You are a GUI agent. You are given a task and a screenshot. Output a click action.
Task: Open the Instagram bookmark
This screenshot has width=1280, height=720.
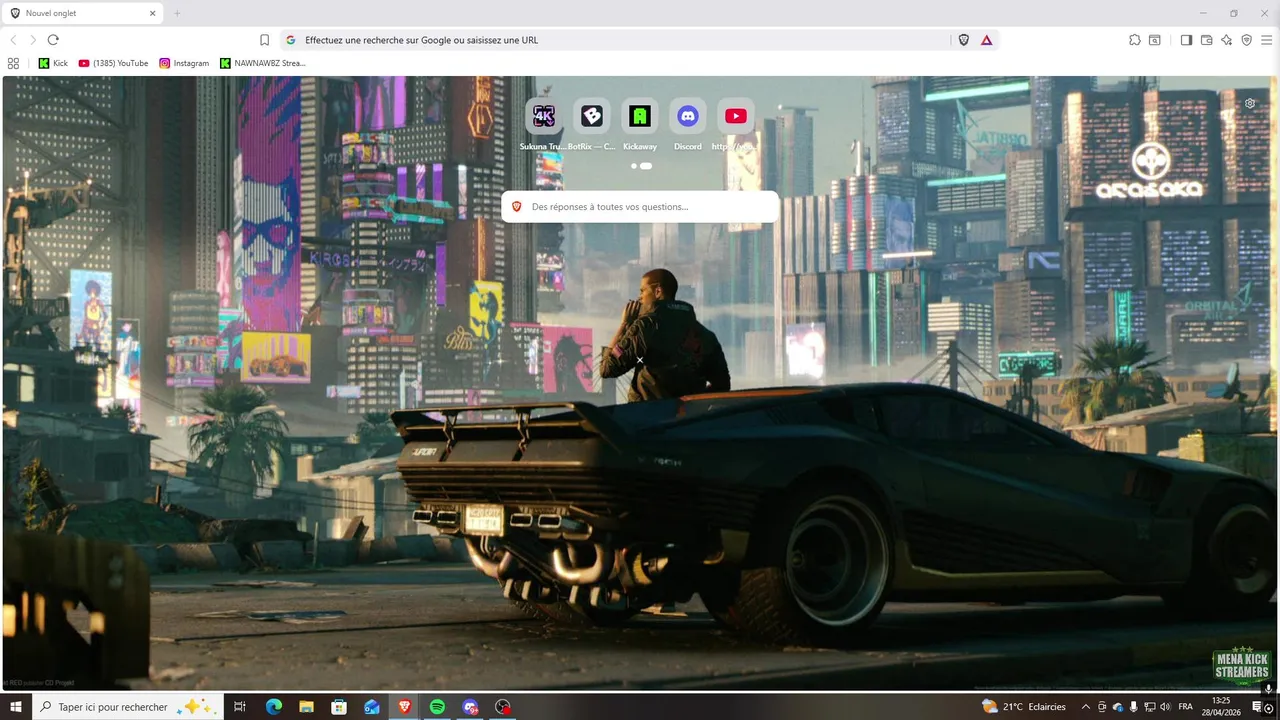(x=184, y=63)
